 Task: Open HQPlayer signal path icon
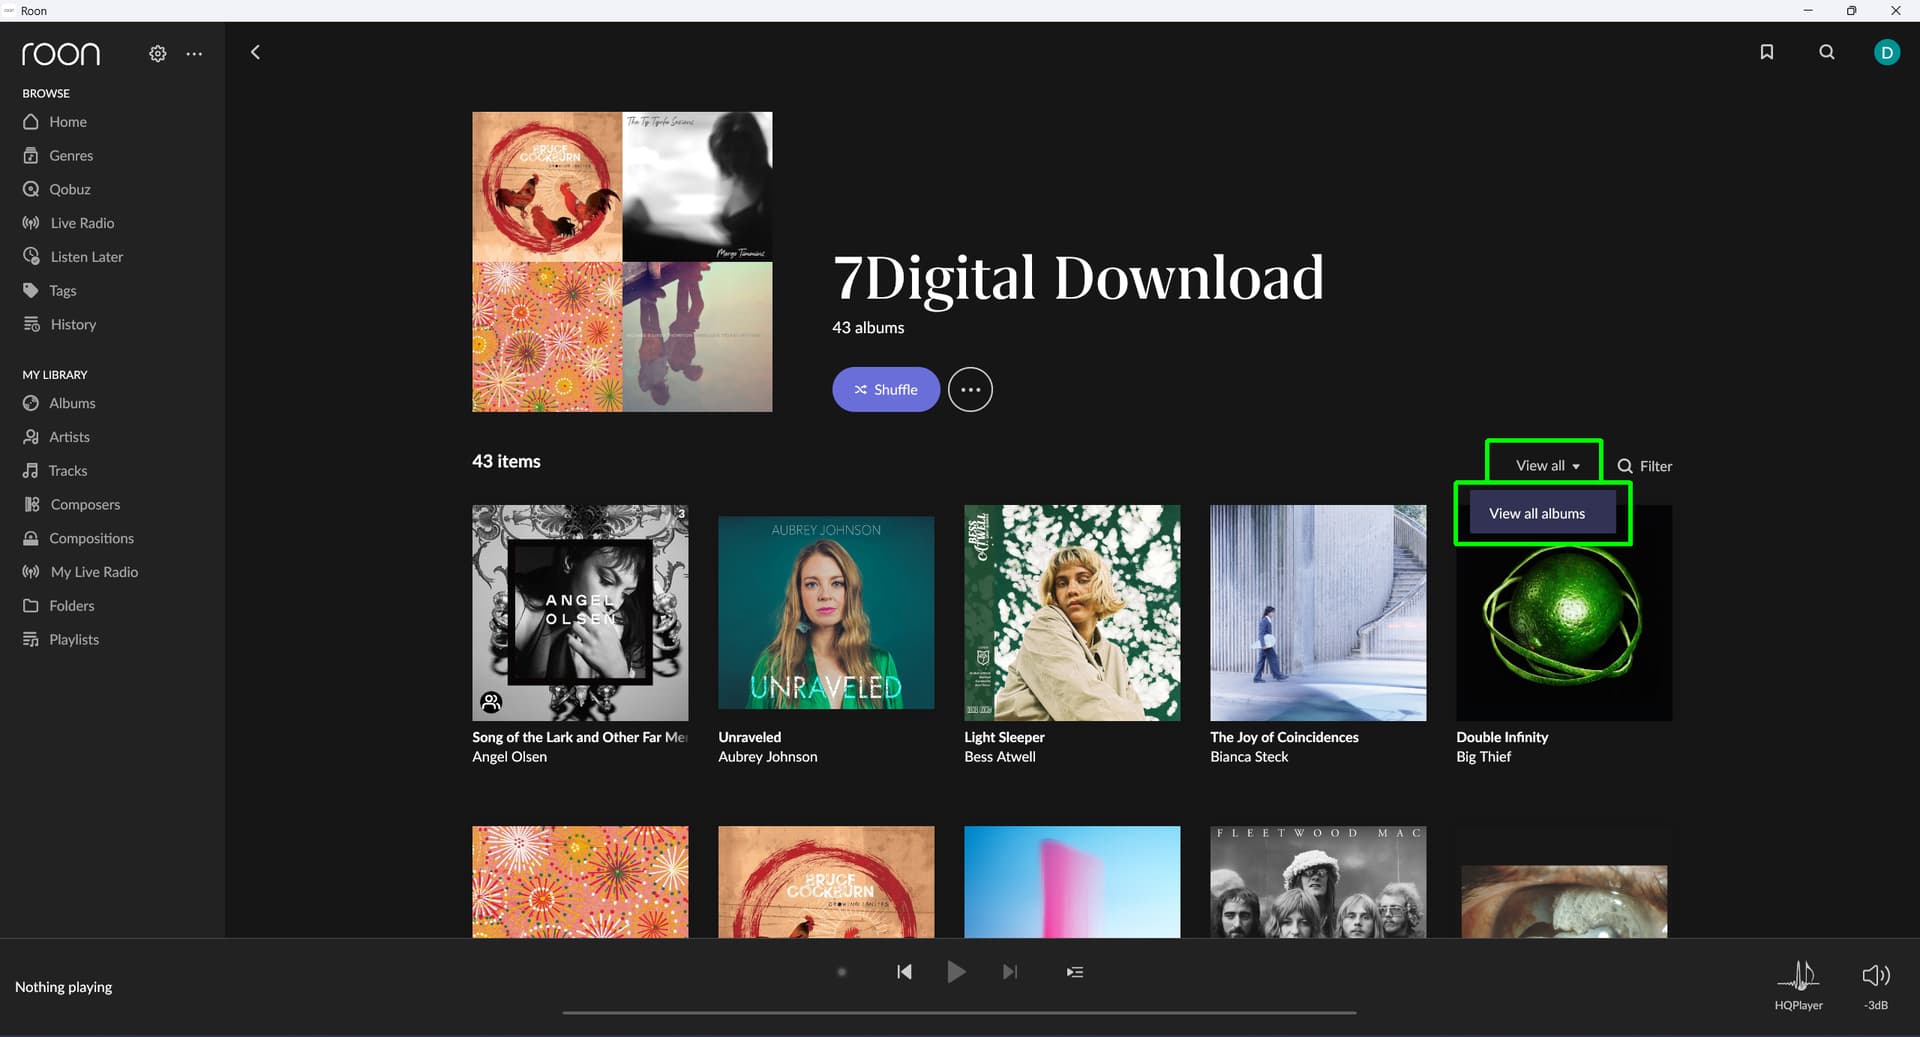(1798, 975)
